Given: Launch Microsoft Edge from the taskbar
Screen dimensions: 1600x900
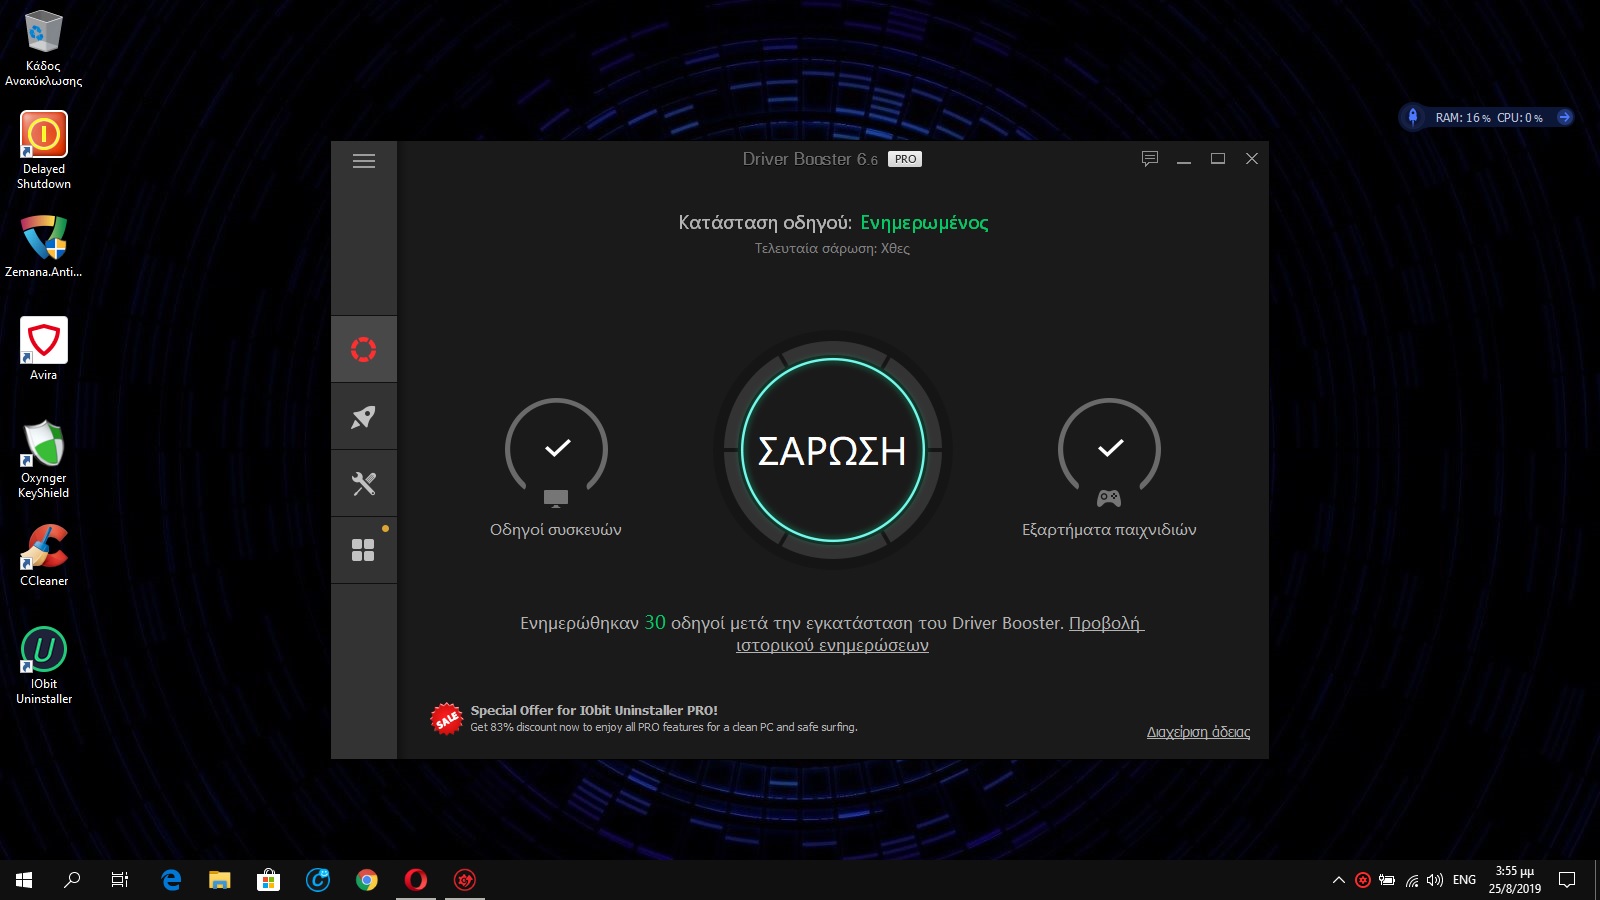Looking at the screenshot, I should (171, 880).
